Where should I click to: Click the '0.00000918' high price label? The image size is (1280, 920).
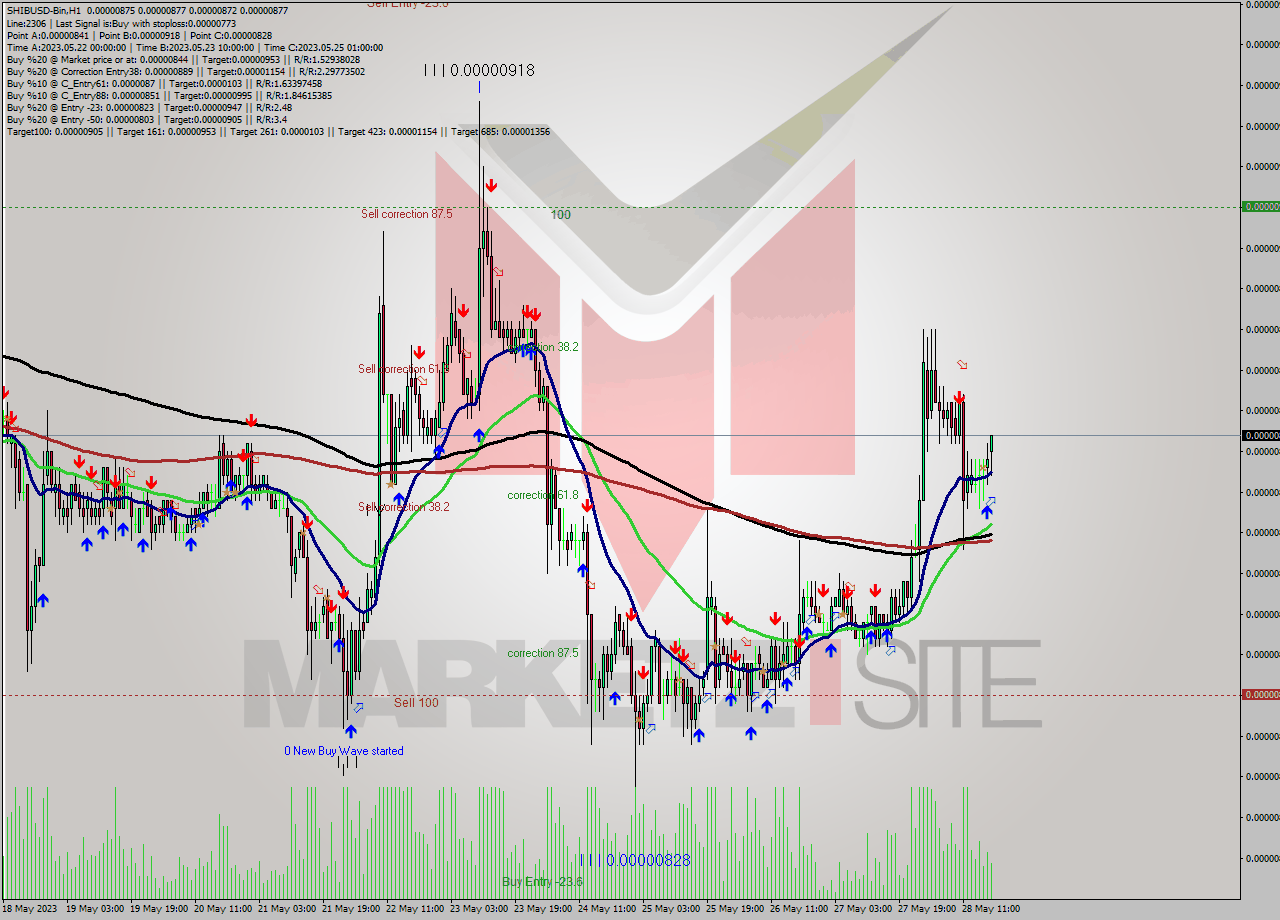point(492,70)
